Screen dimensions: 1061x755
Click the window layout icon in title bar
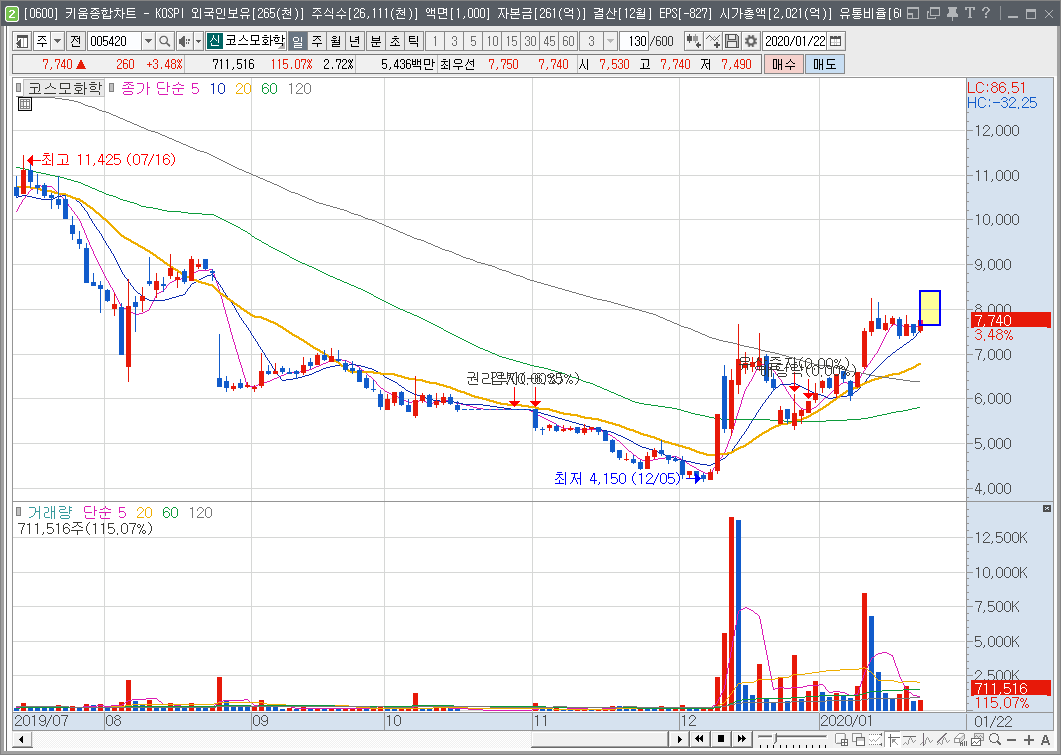913,13
